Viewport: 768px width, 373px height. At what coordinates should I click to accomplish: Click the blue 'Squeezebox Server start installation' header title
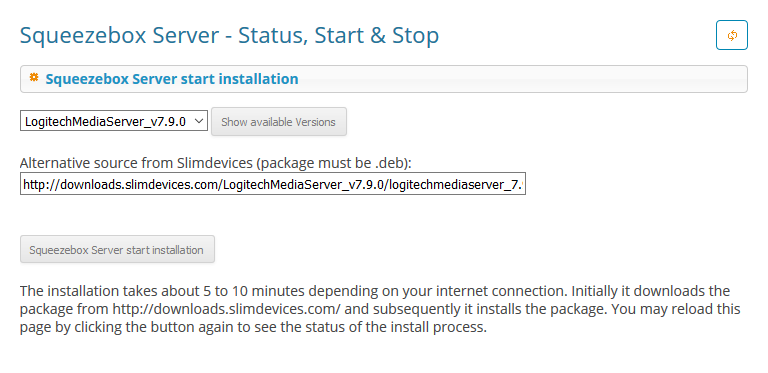coord(172,79)
